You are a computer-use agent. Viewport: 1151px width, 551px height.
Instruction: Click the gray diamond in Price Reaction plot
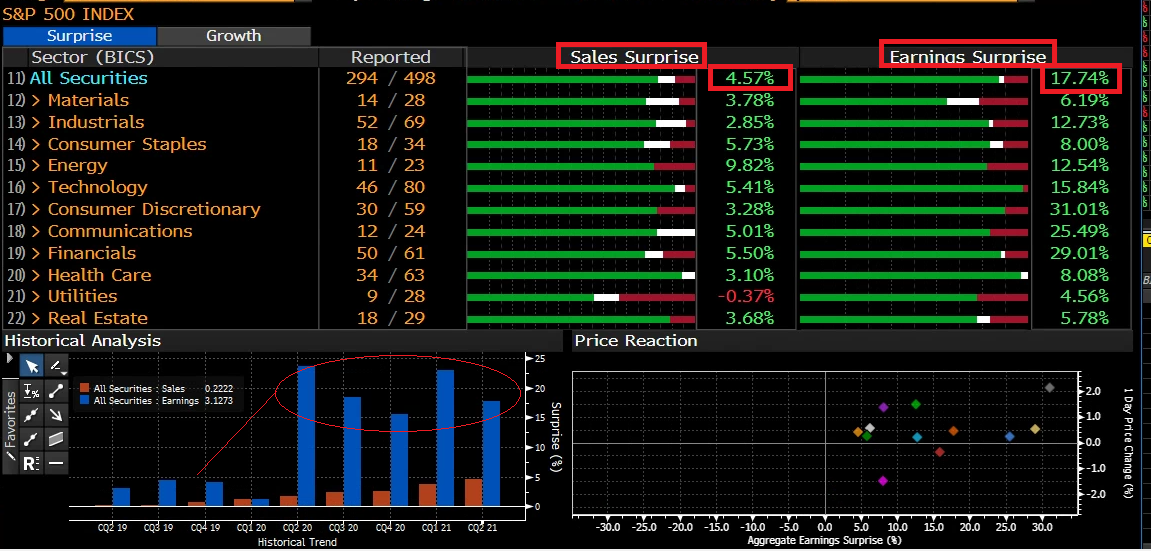click(1049, 387)
